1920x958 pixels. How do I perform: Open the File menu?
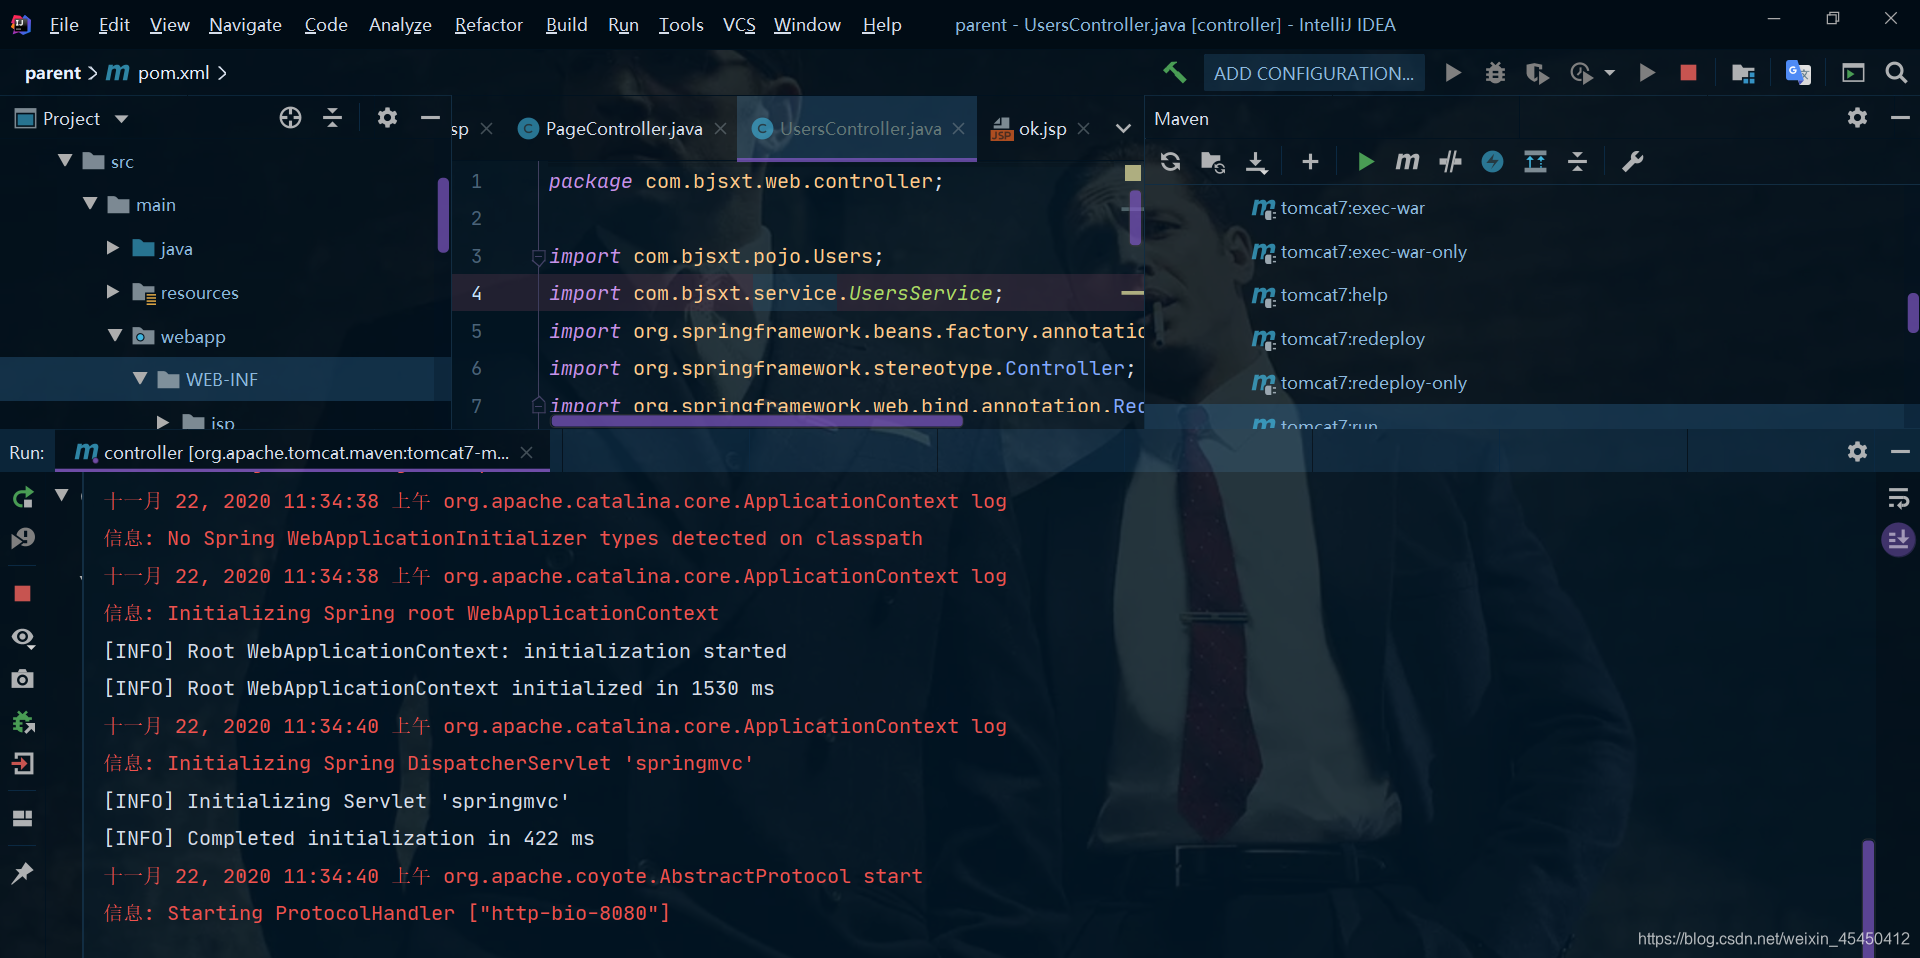pyautogui.click(x=64, y=24)
